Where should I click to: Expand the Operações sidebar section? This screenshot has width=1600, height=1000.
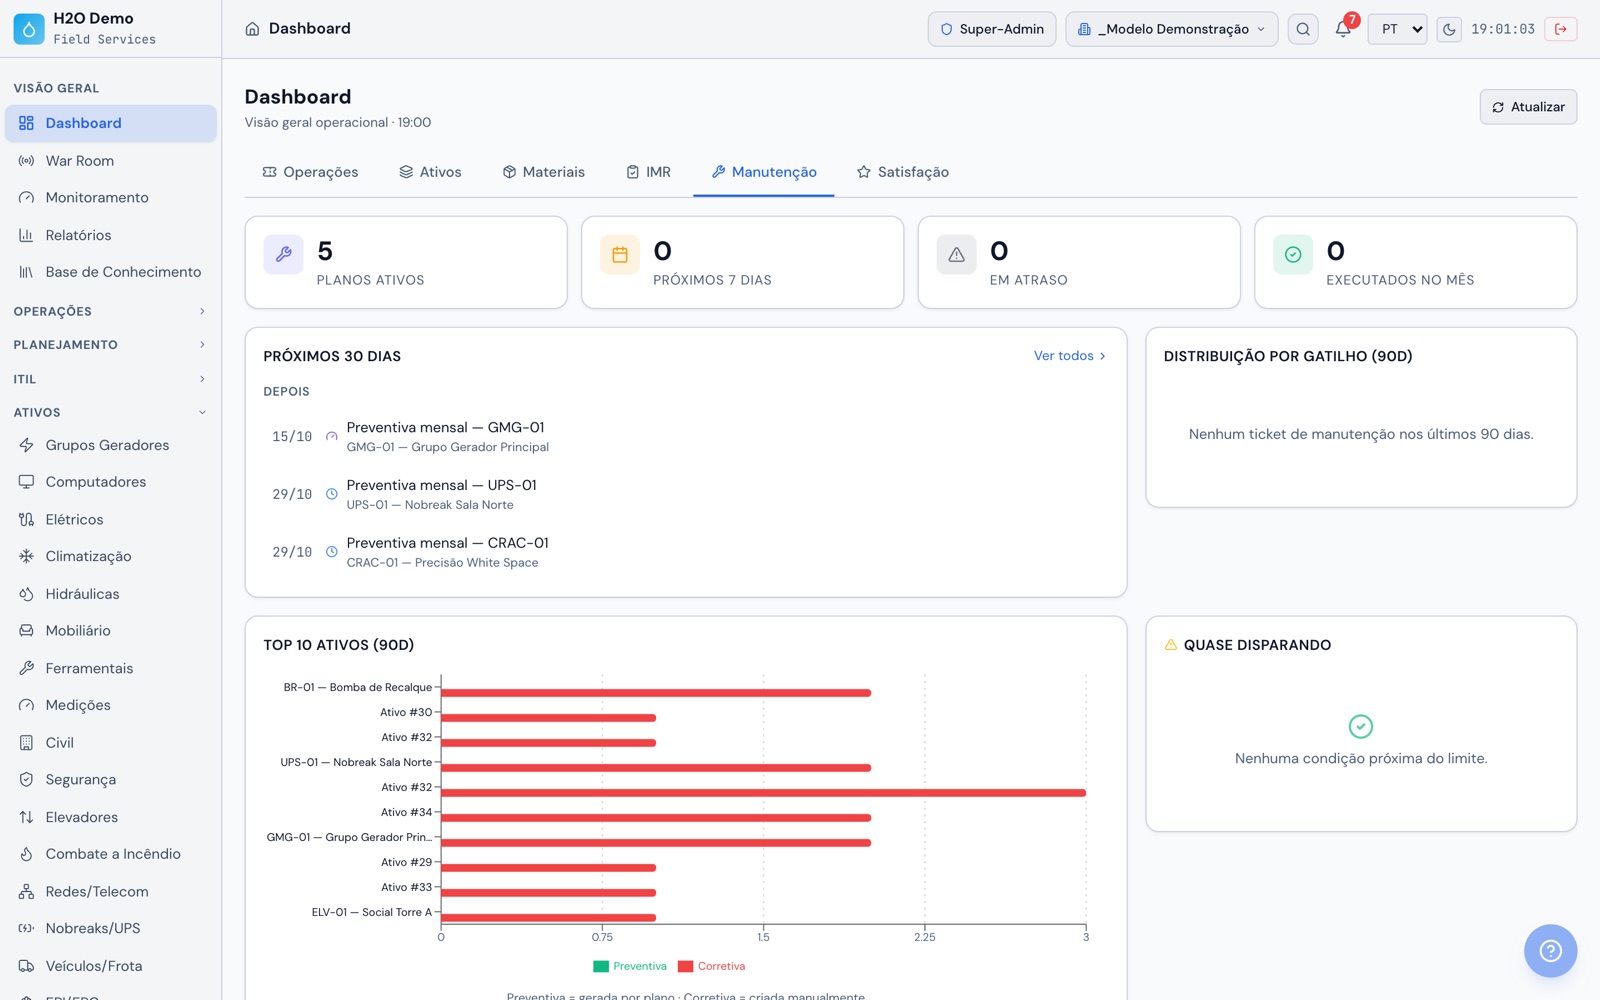pos(111,312)
